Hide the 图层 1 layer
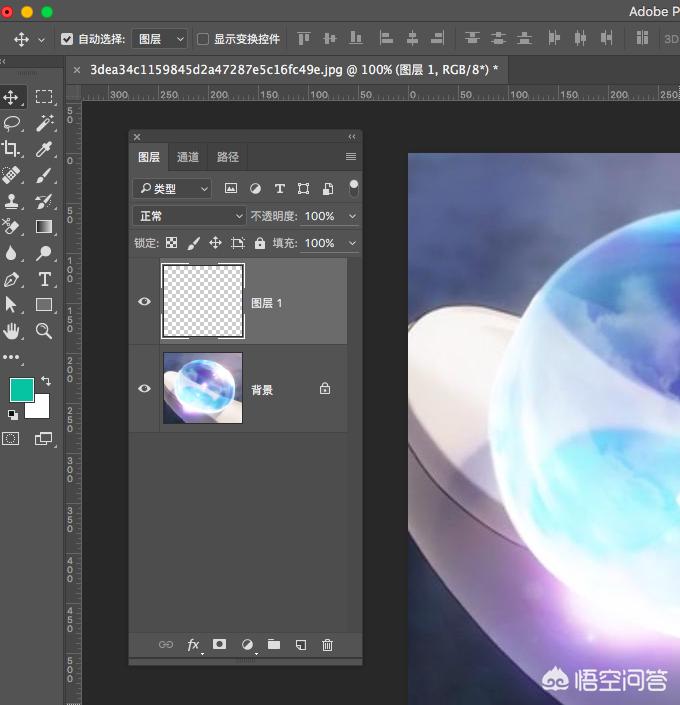 click(144, 302)
